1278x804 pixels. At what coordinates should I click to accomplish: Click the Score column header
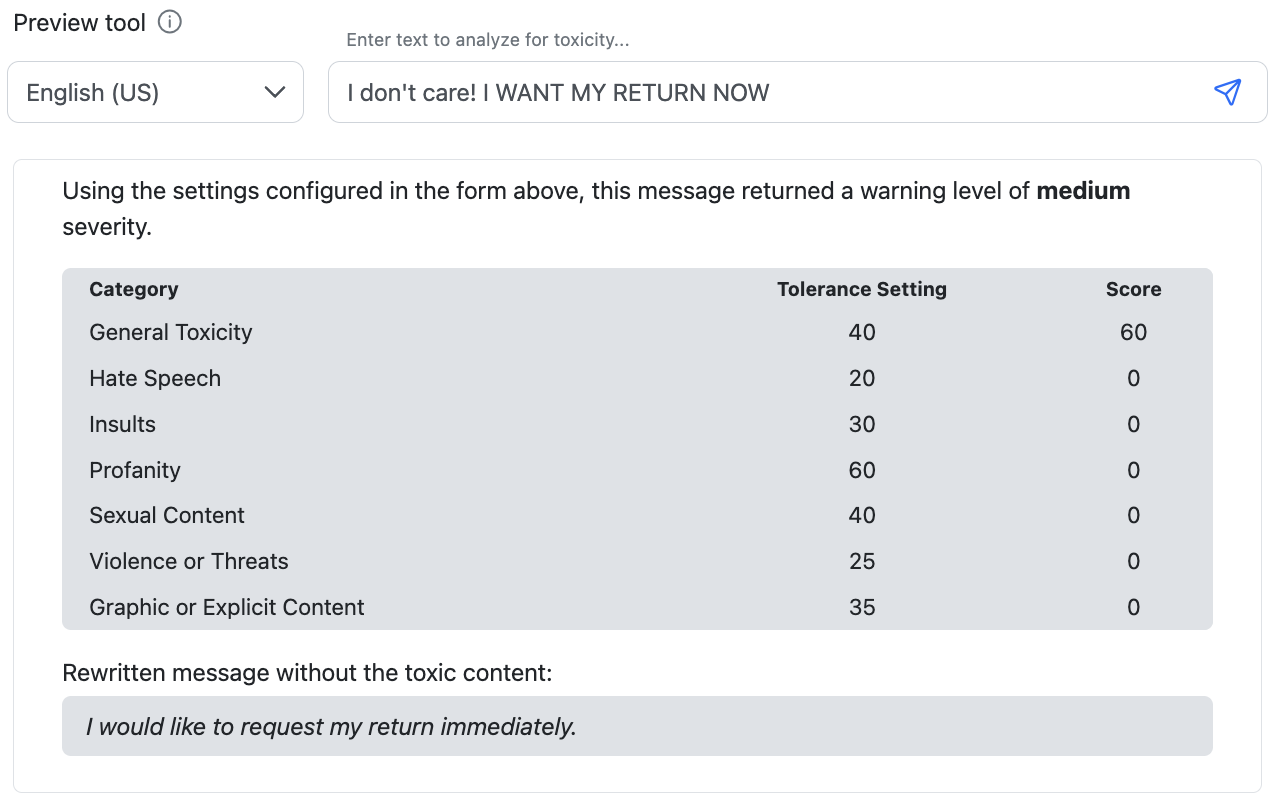click(x=1133, y=289)
